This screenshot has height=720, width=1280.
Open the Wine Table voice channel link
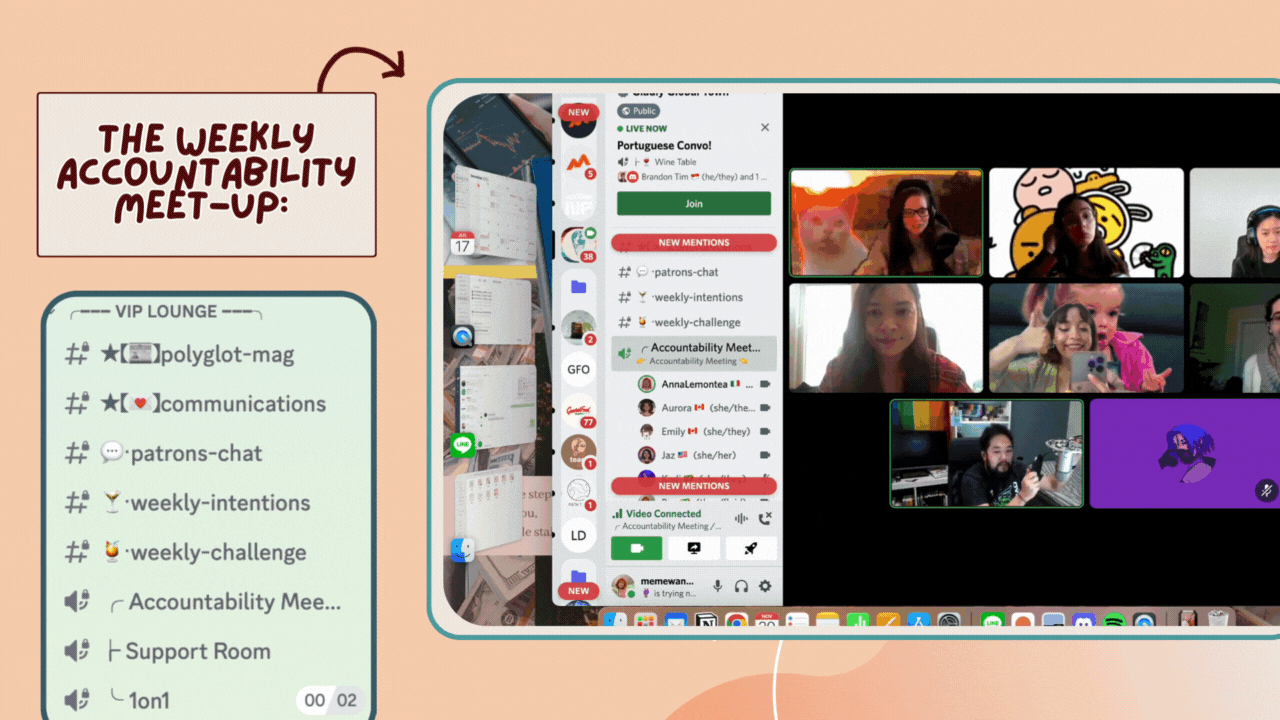pos(676,162)
